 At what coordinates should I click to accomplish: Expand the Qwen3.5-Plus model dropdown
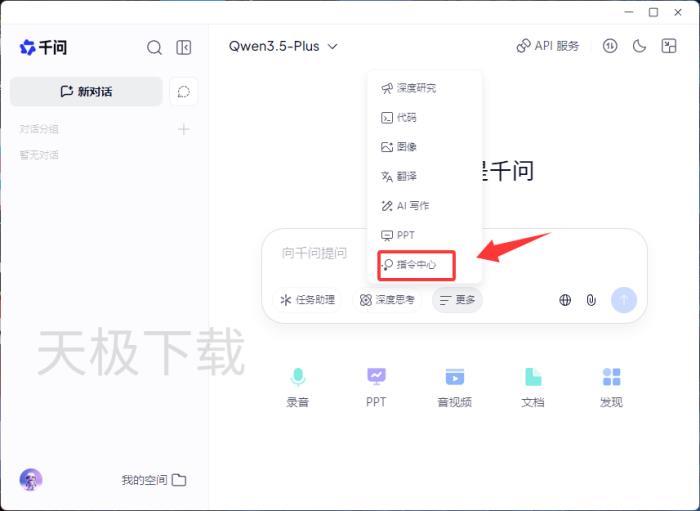[x=283, y=46]
